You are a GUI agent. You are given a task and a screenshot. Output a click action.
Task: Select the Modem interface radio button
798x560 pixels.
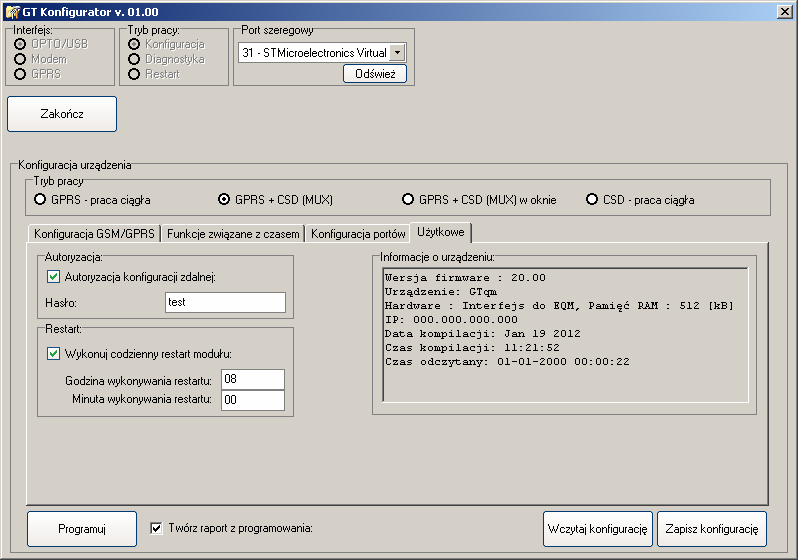20,59
